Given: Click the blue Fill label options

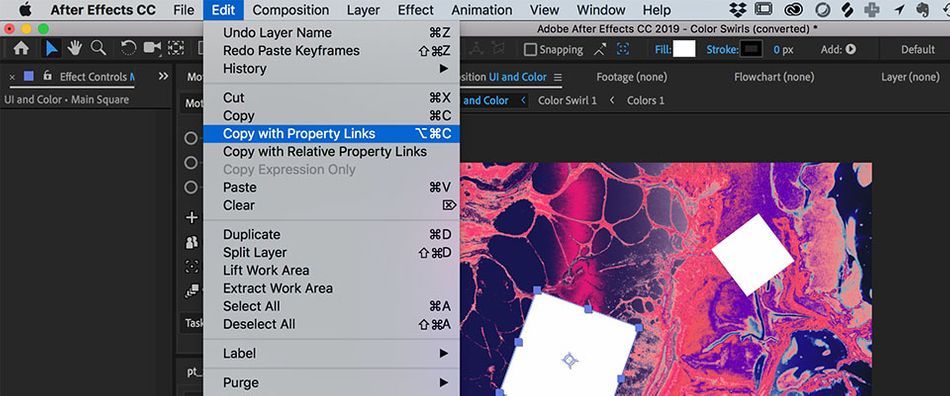Looking at the screenshot, I should pyautogui.click(x=663, y=50).
